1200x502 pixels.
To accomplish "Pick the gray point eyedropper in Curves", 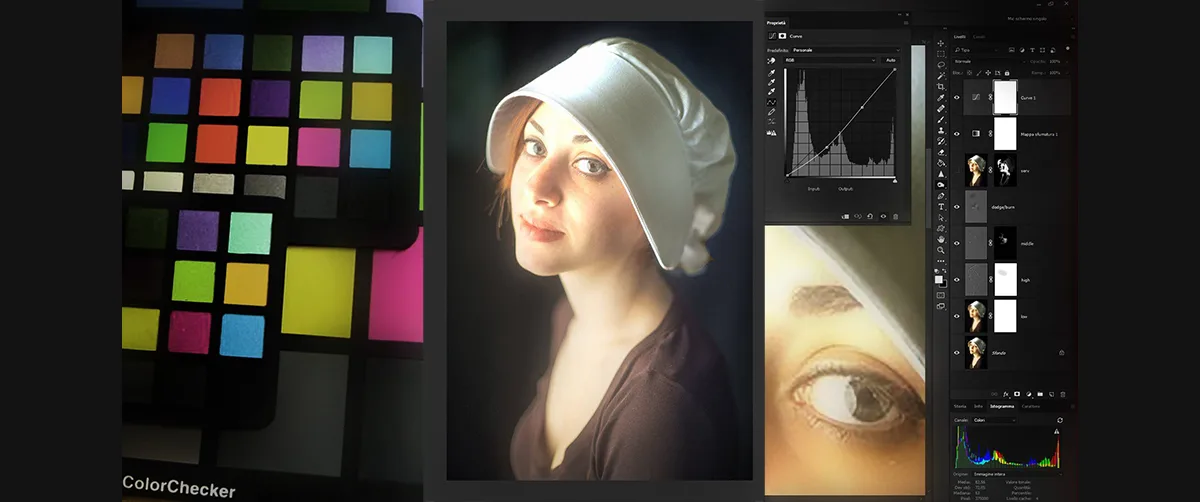I will pos(771,82).
